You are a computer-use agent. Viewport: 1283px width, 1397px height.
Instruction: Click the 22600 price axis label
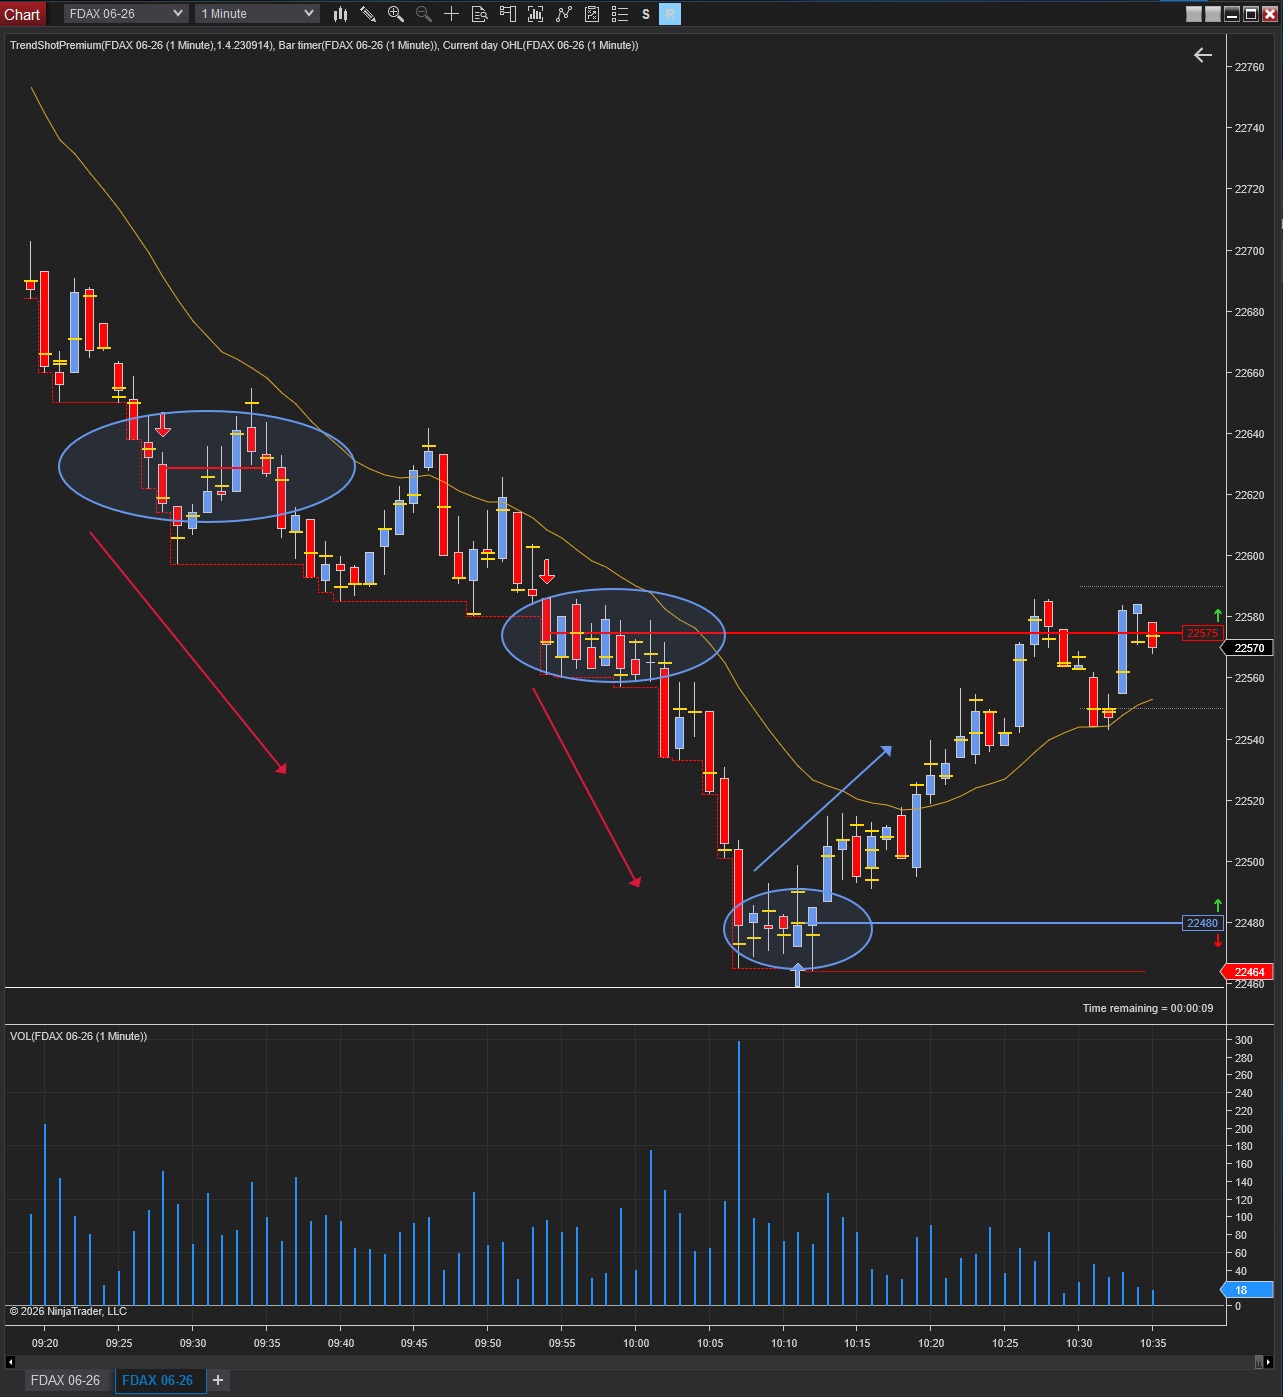[x=1250, y=556]
